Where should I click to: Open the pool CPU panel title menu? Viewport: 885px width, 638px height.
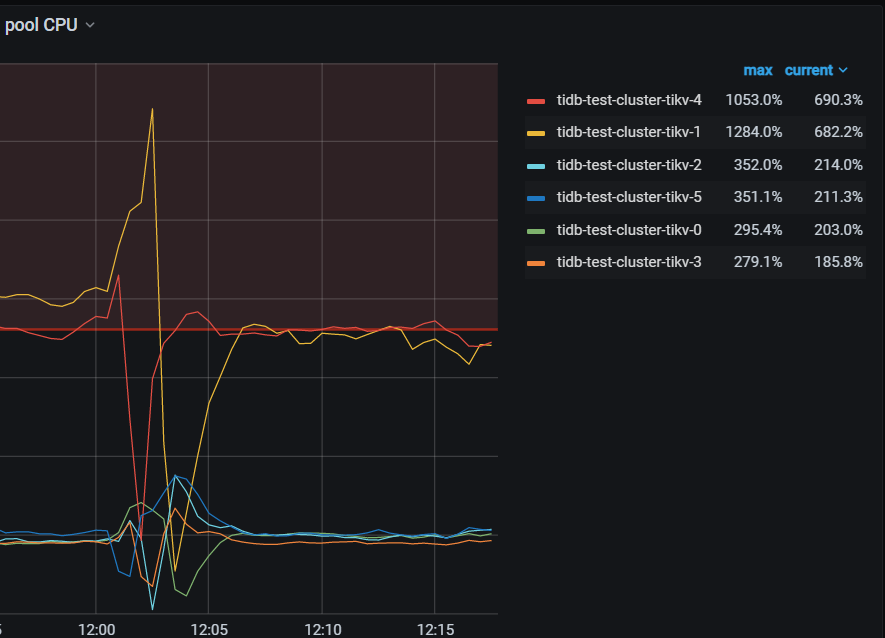(42, 25)
